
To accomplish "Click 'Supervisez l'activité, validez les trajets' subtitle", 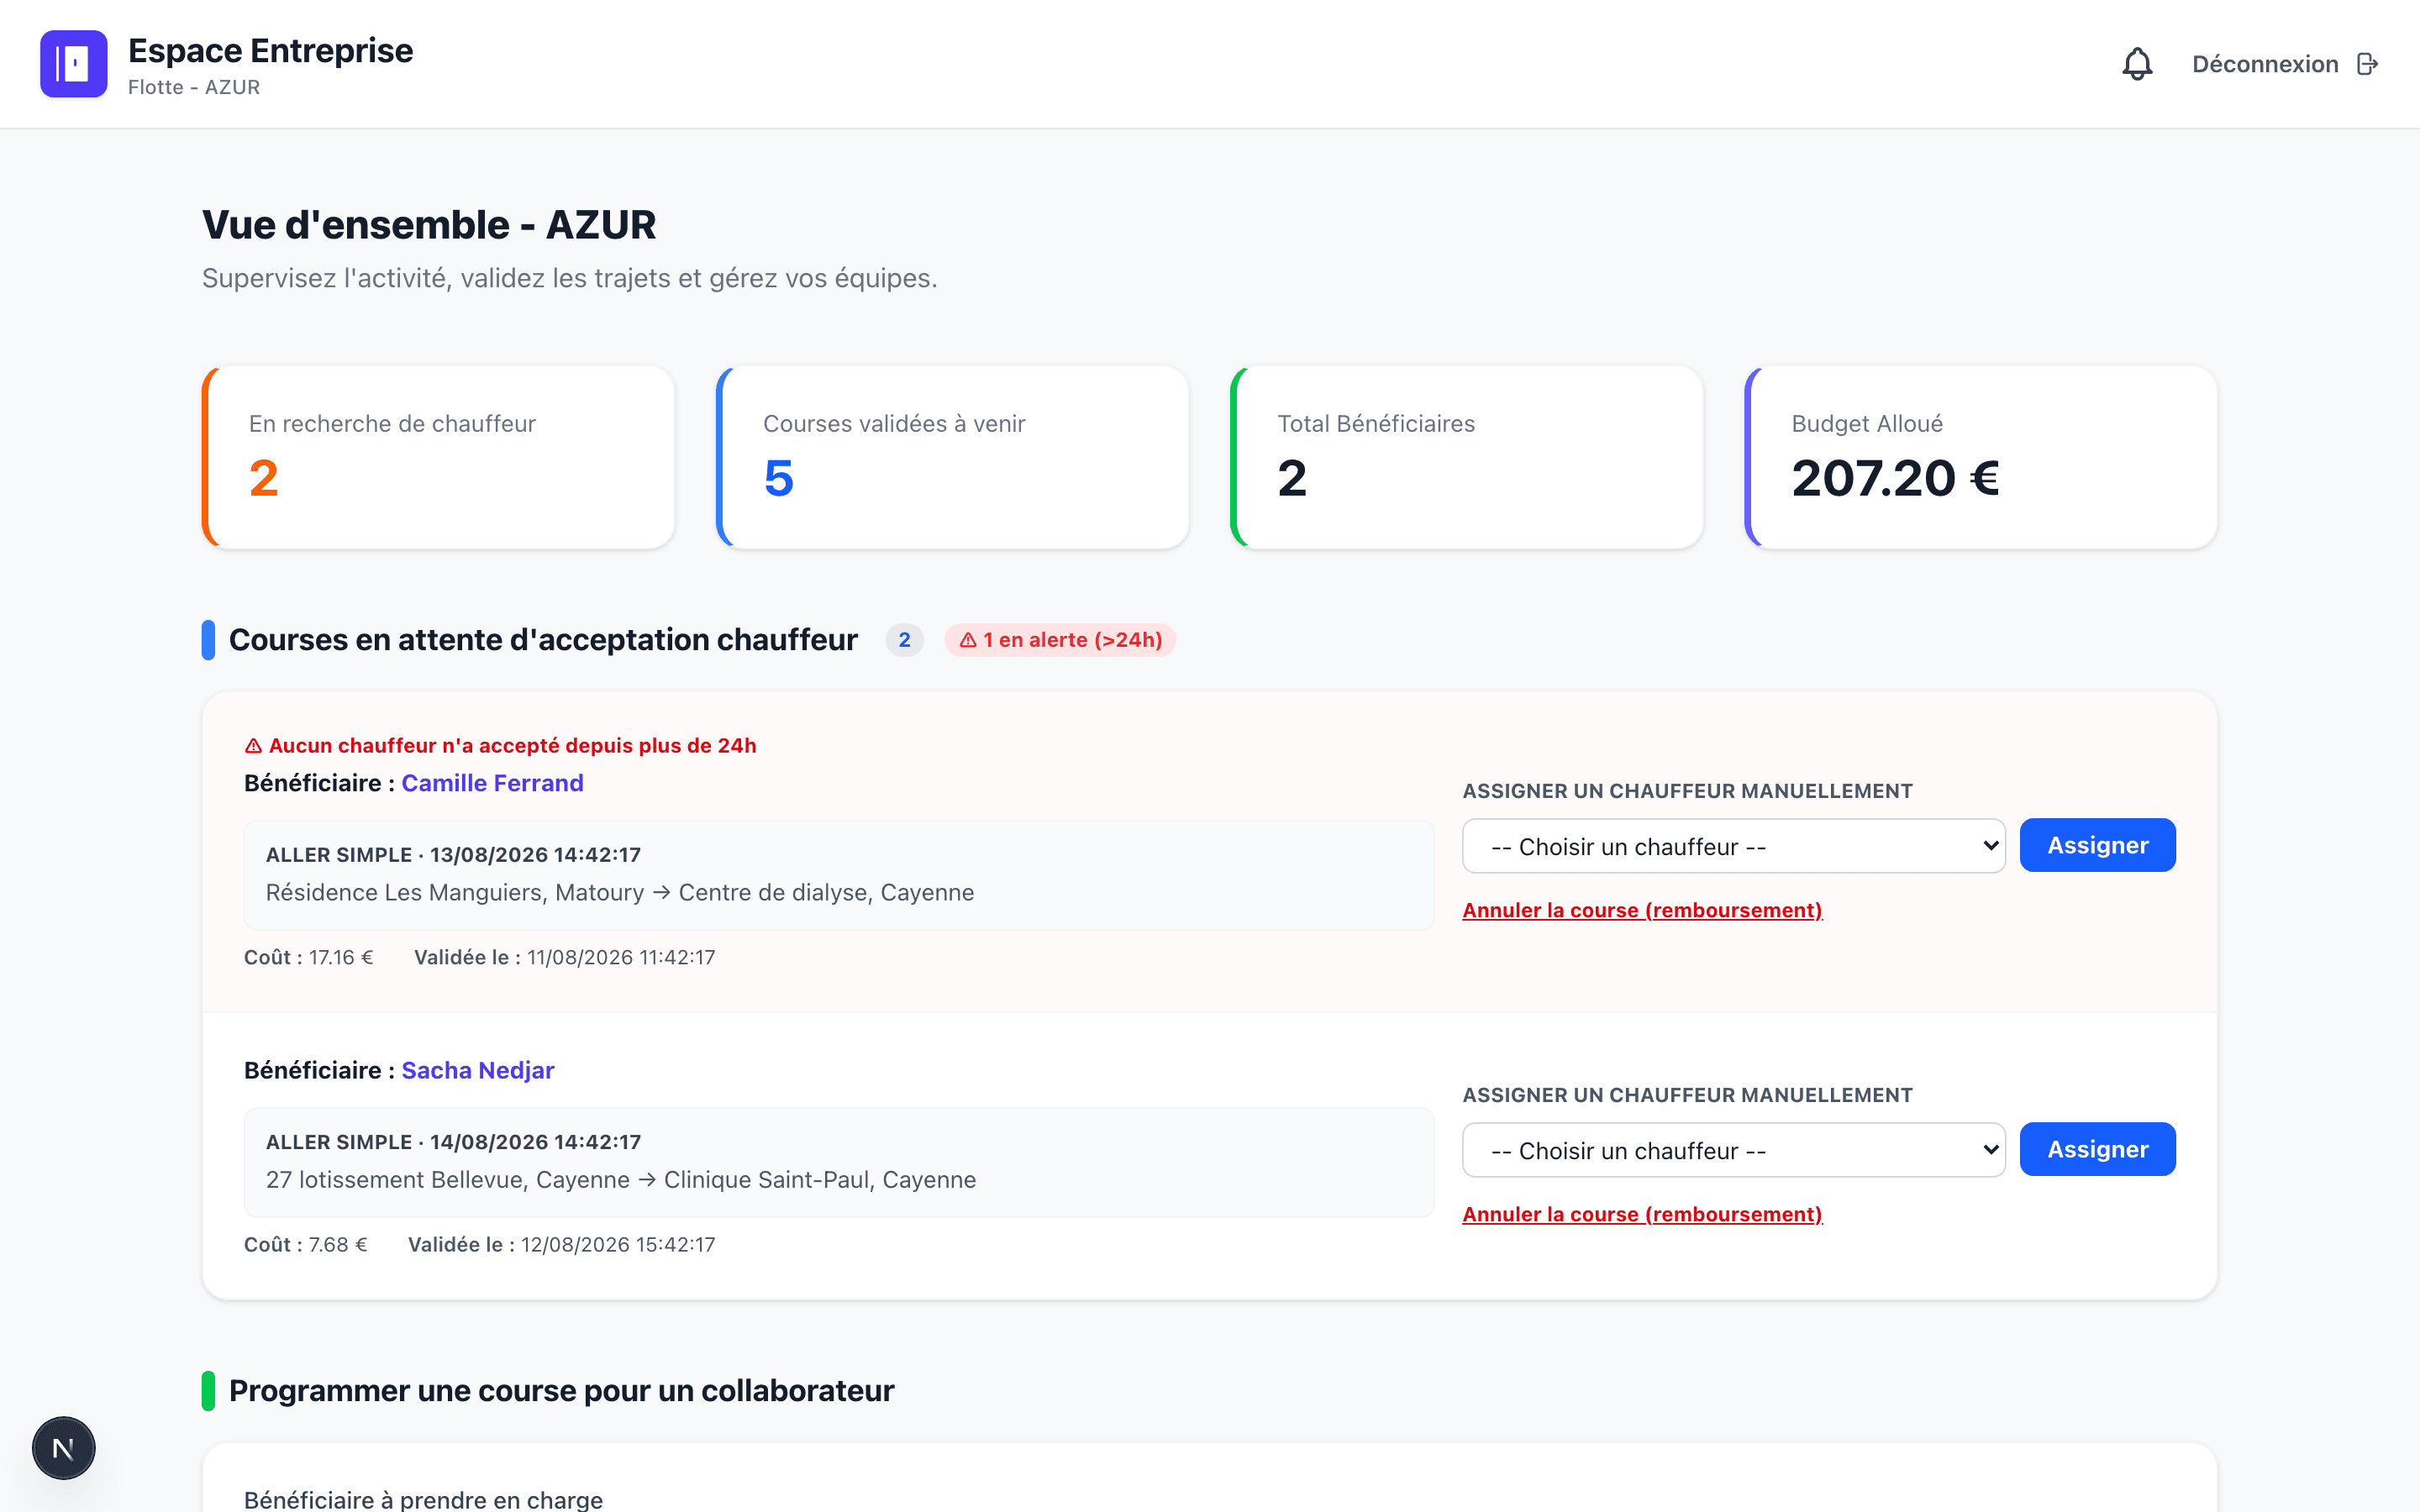I will coord(570,278).
